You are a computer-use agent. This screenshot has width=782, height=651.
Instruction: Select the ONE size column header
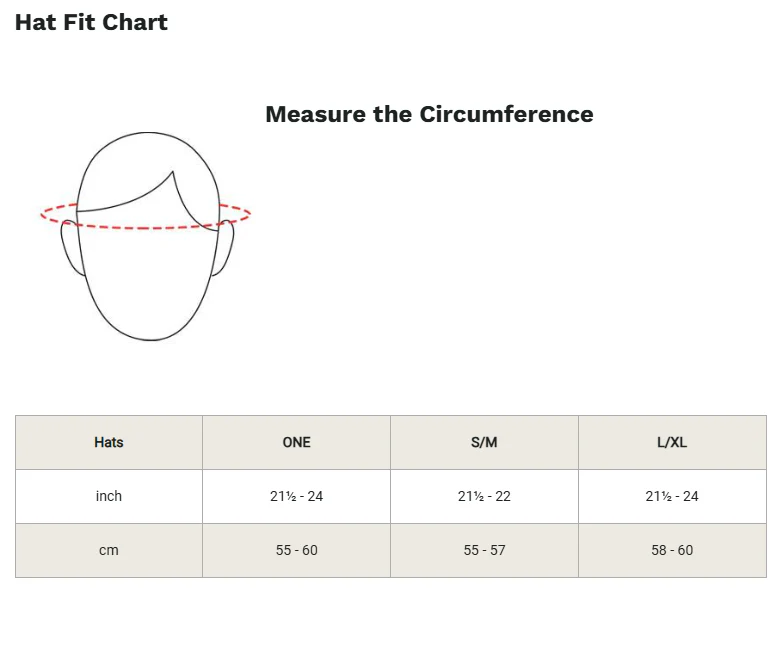(x=296, y=442)
